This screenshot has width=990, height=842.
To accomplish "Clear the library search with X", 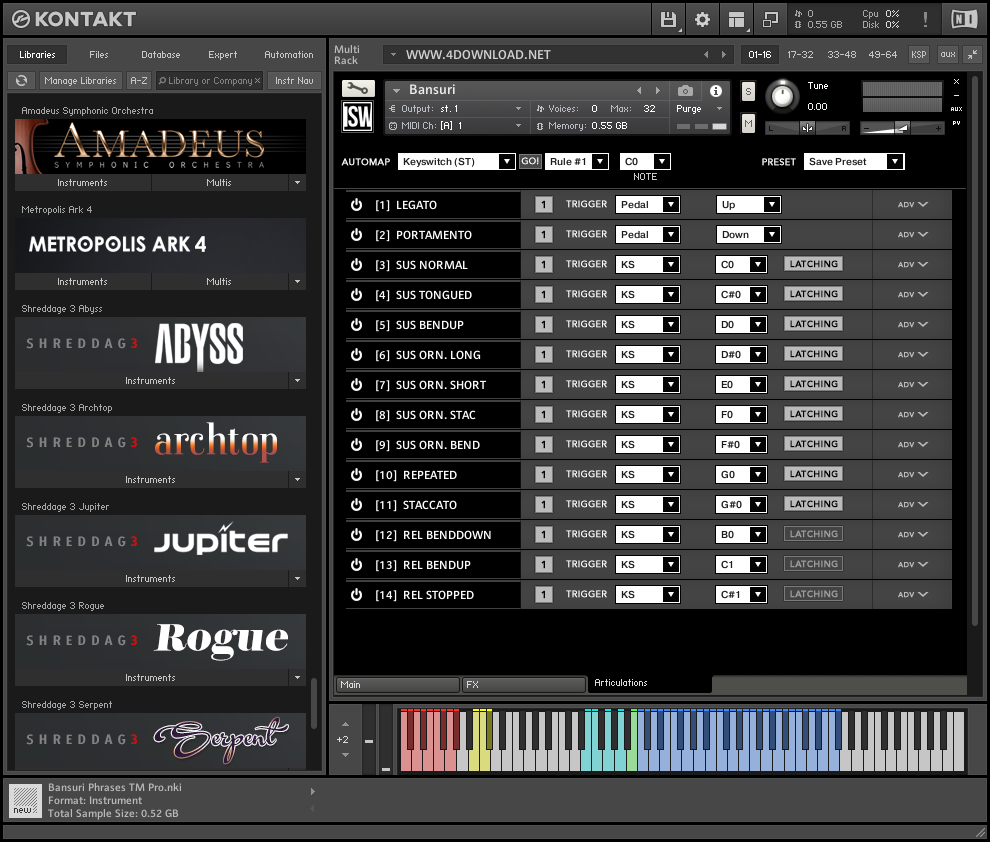I will (258, 81).
